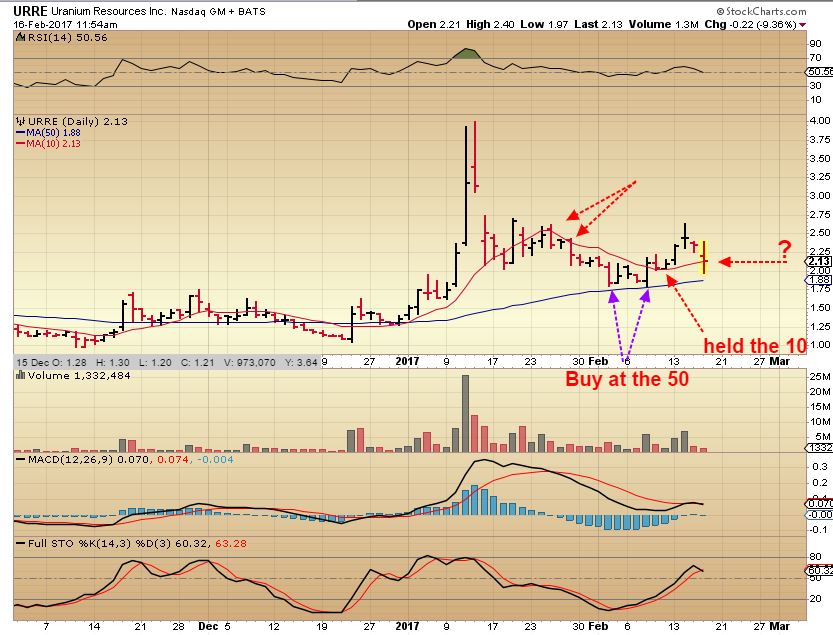
Task: Click the RSI(14) 50.56 indicator label
Action: (67, 37)
